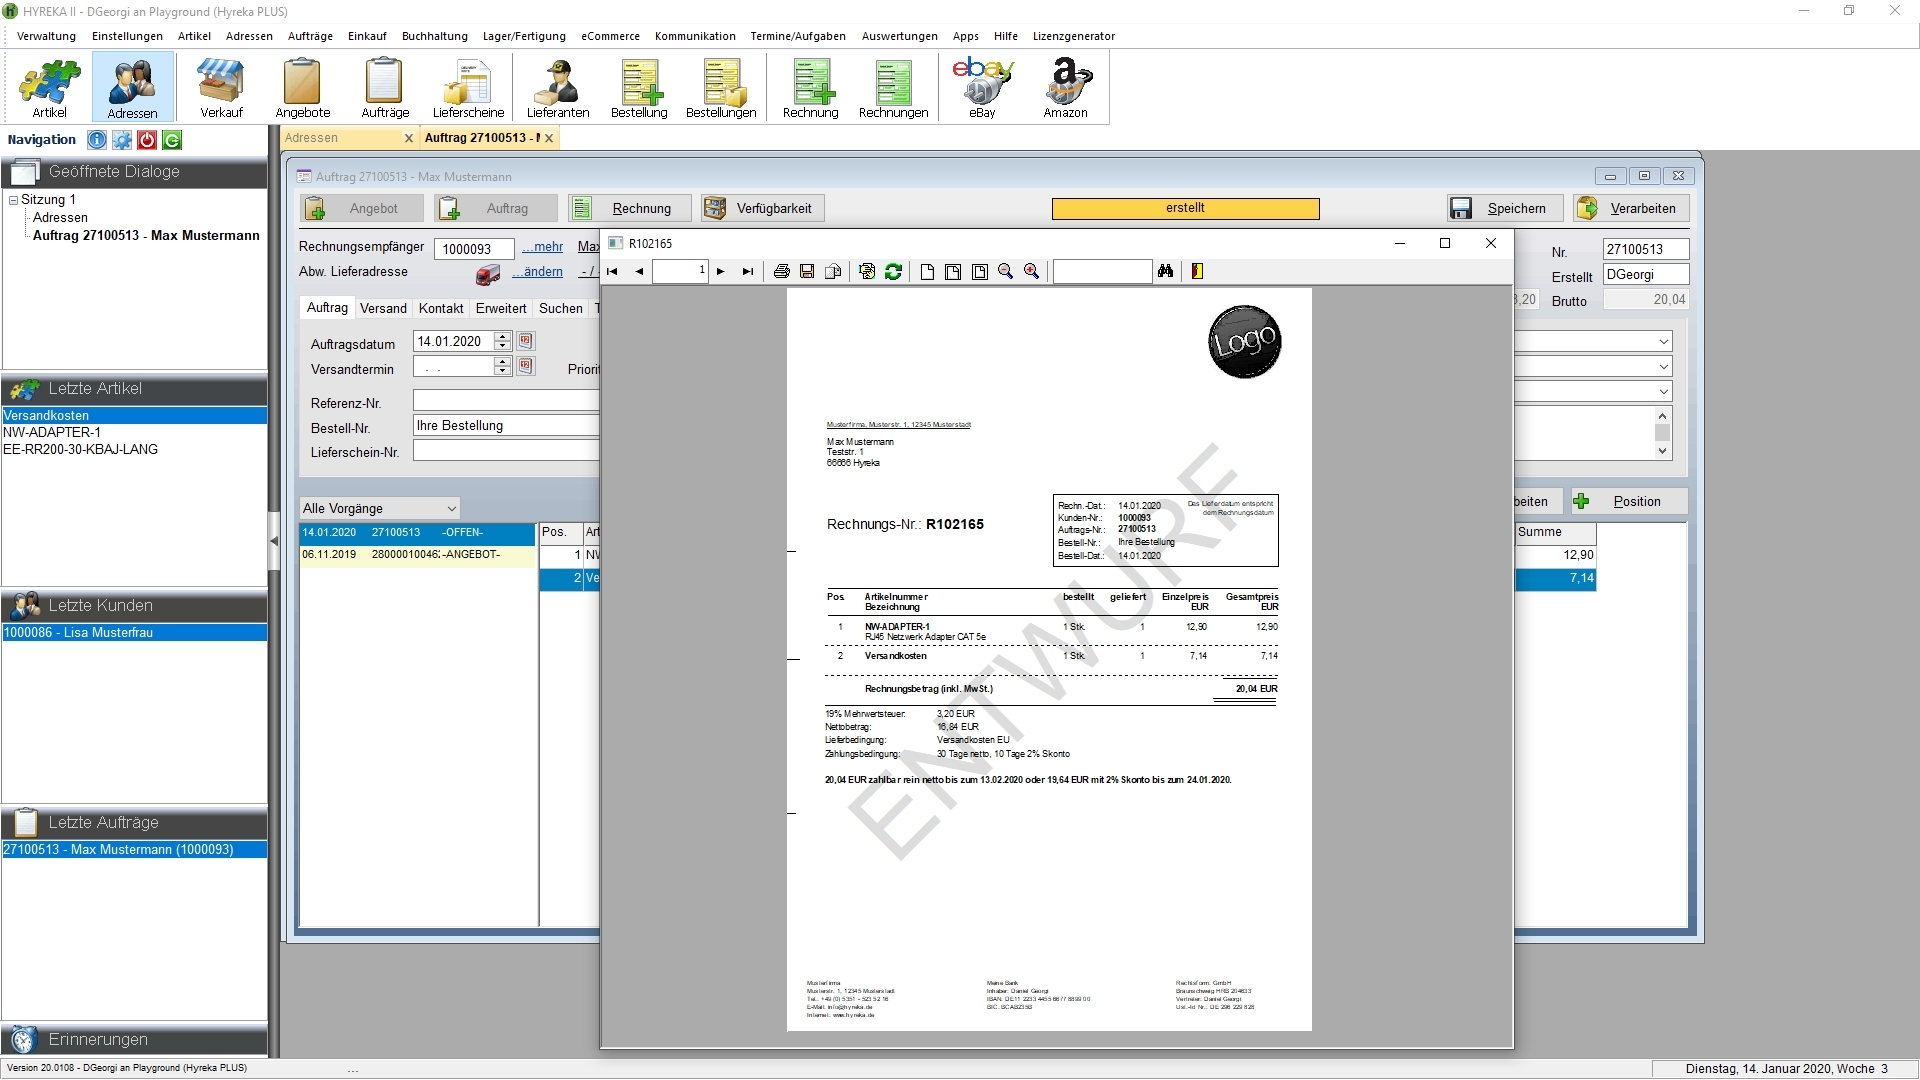The width and height of the screenshot is (1920, 1080).
Task: Open the Buchhaltung menu
Action: [434, 36]
